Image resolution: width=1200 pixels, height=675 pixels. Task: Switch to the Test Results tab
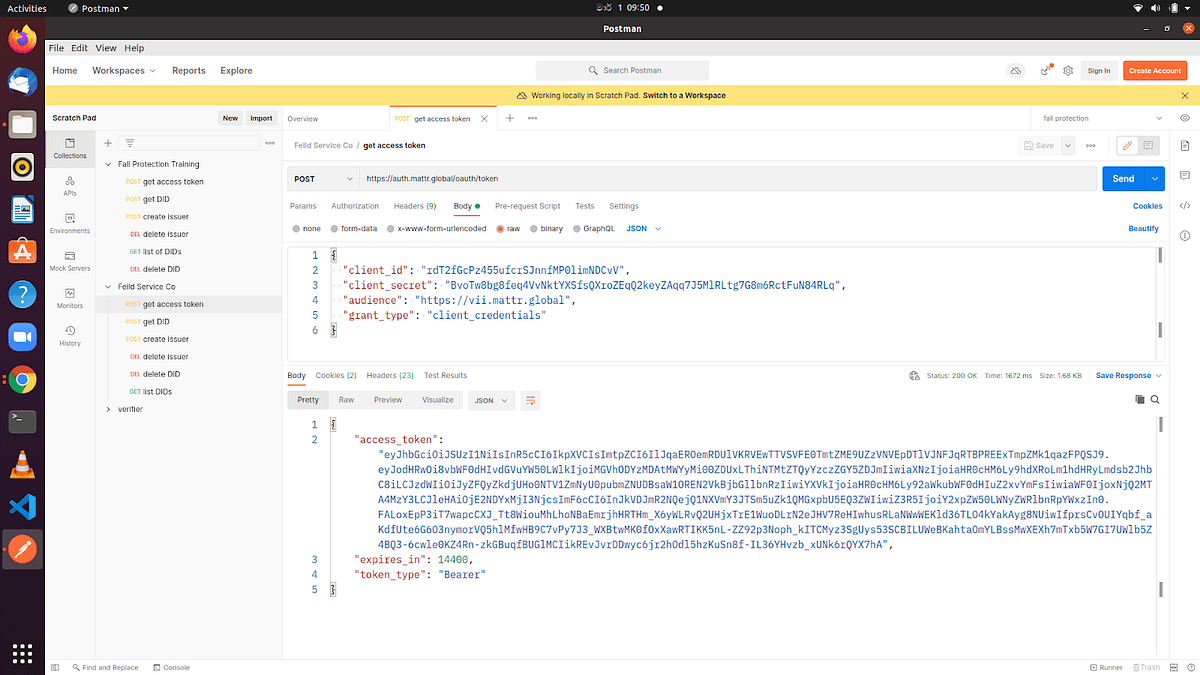(x=445, y=376)
